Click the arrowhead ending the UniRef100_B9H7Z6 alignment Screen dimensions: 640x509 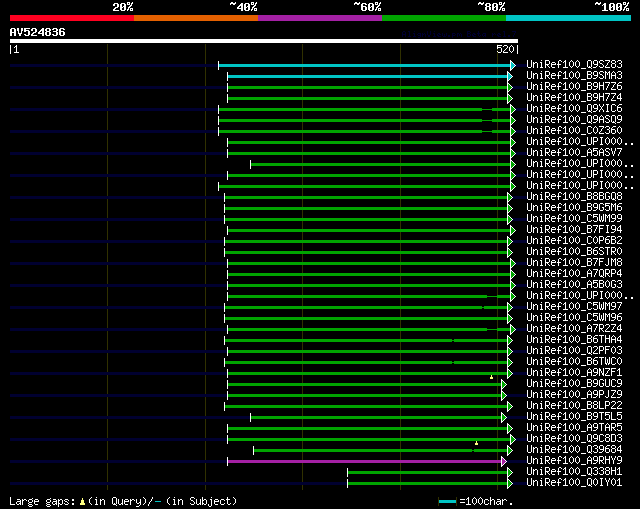pyautogui.click(x=510, y=87)
